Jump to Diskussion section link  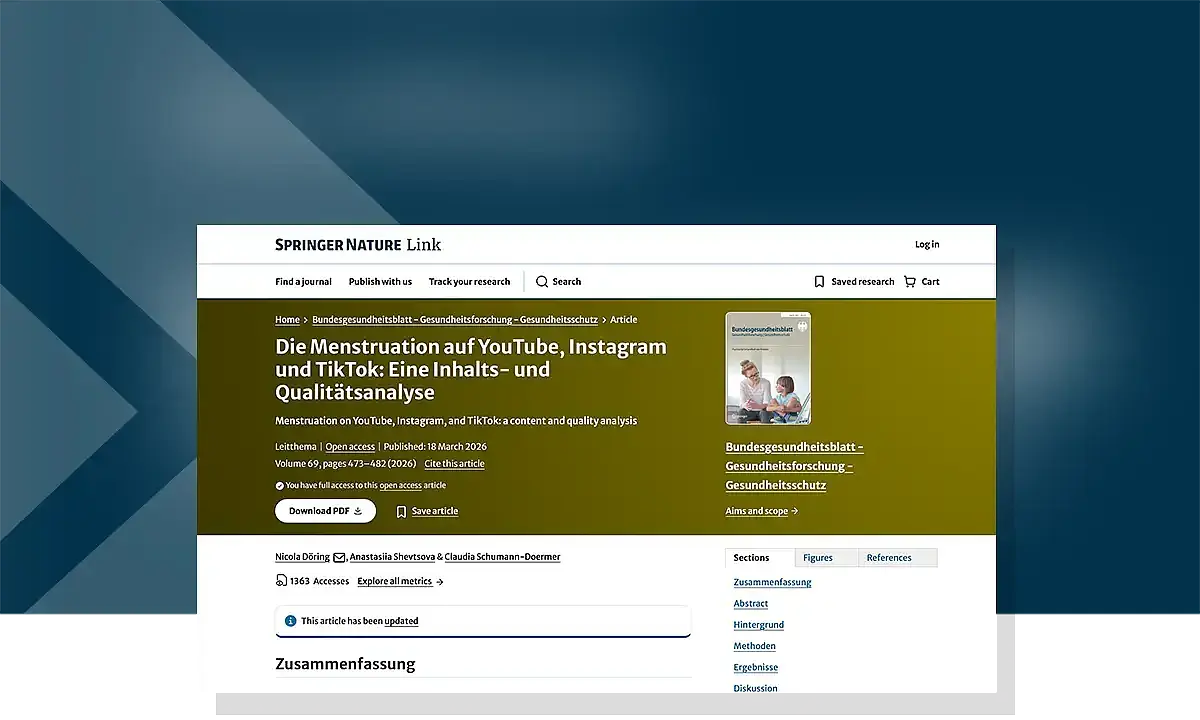[x=755, y=688]
